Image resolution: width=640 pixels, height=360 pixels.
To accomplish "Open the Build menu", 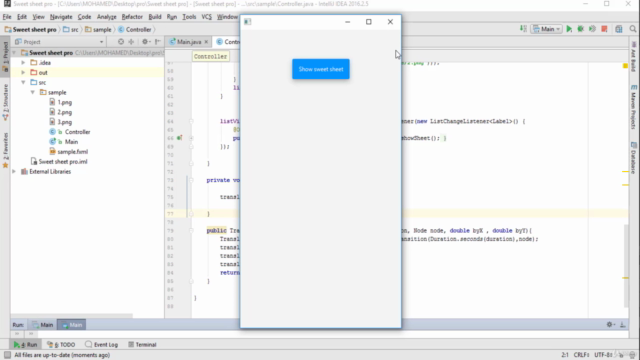I will tap(155, 17).
